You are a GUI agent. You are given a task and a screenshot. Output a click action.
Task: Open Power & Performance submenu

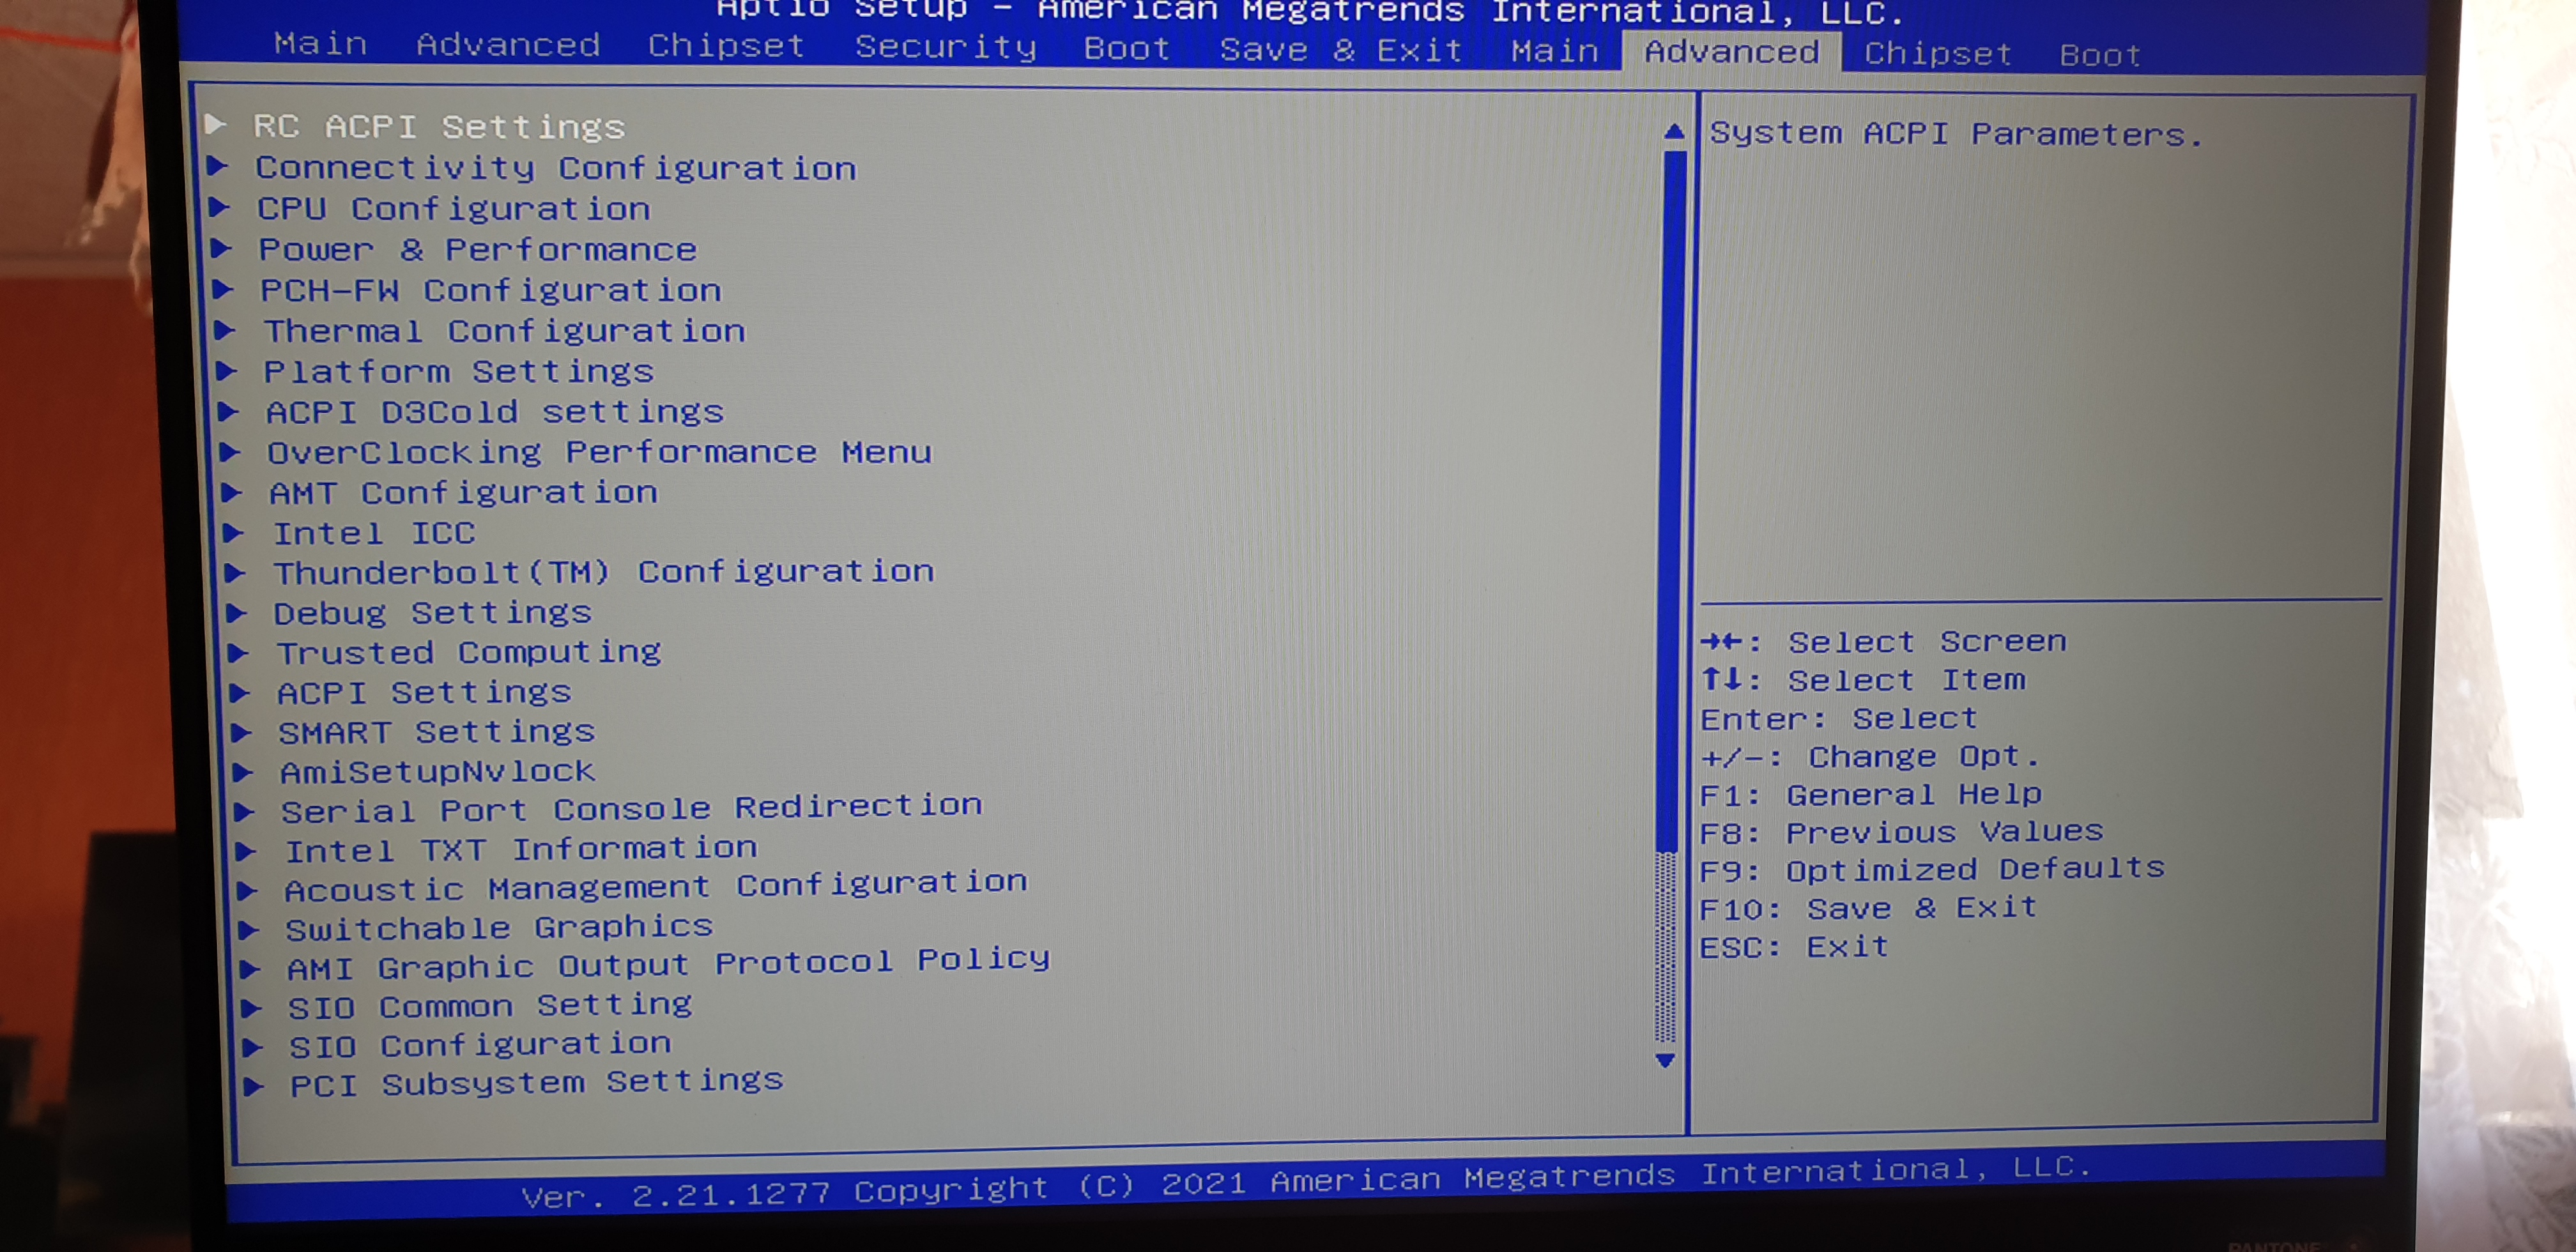click(x=477, y=250)
